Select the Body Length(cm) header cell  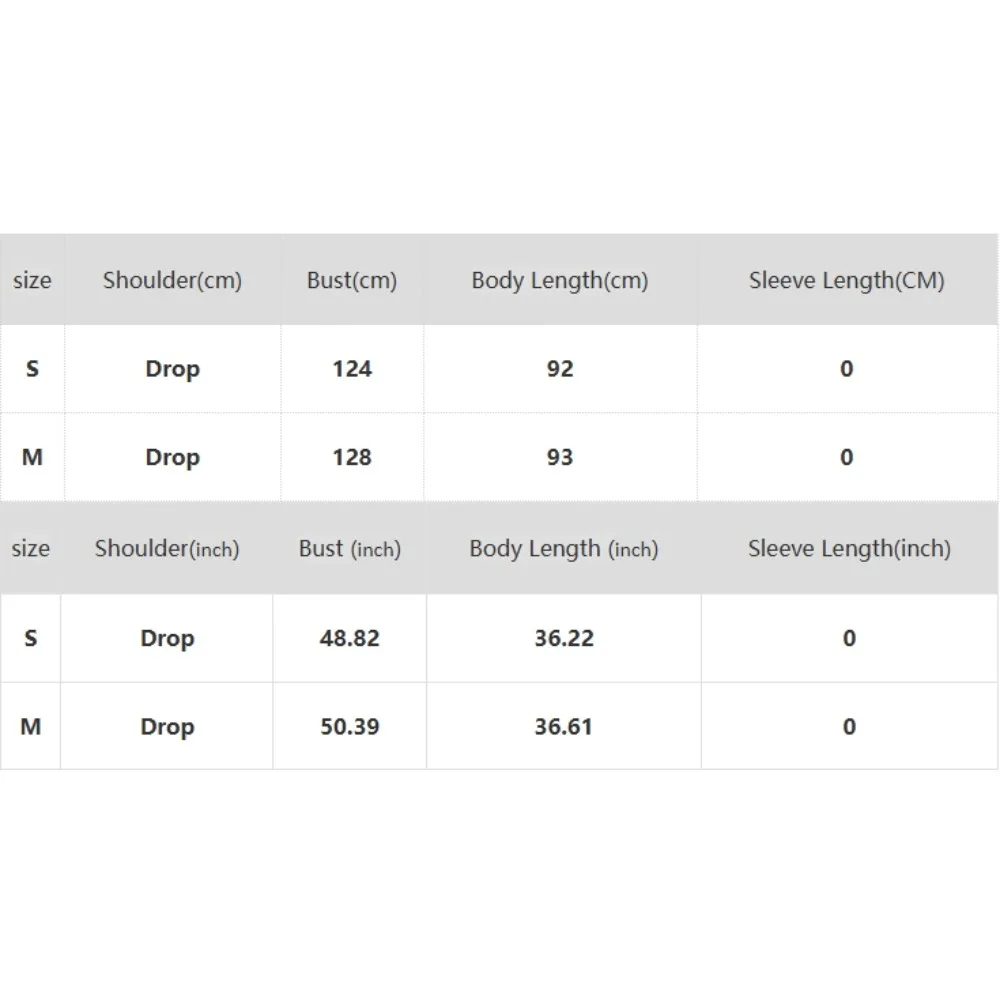tap(560, 281)
